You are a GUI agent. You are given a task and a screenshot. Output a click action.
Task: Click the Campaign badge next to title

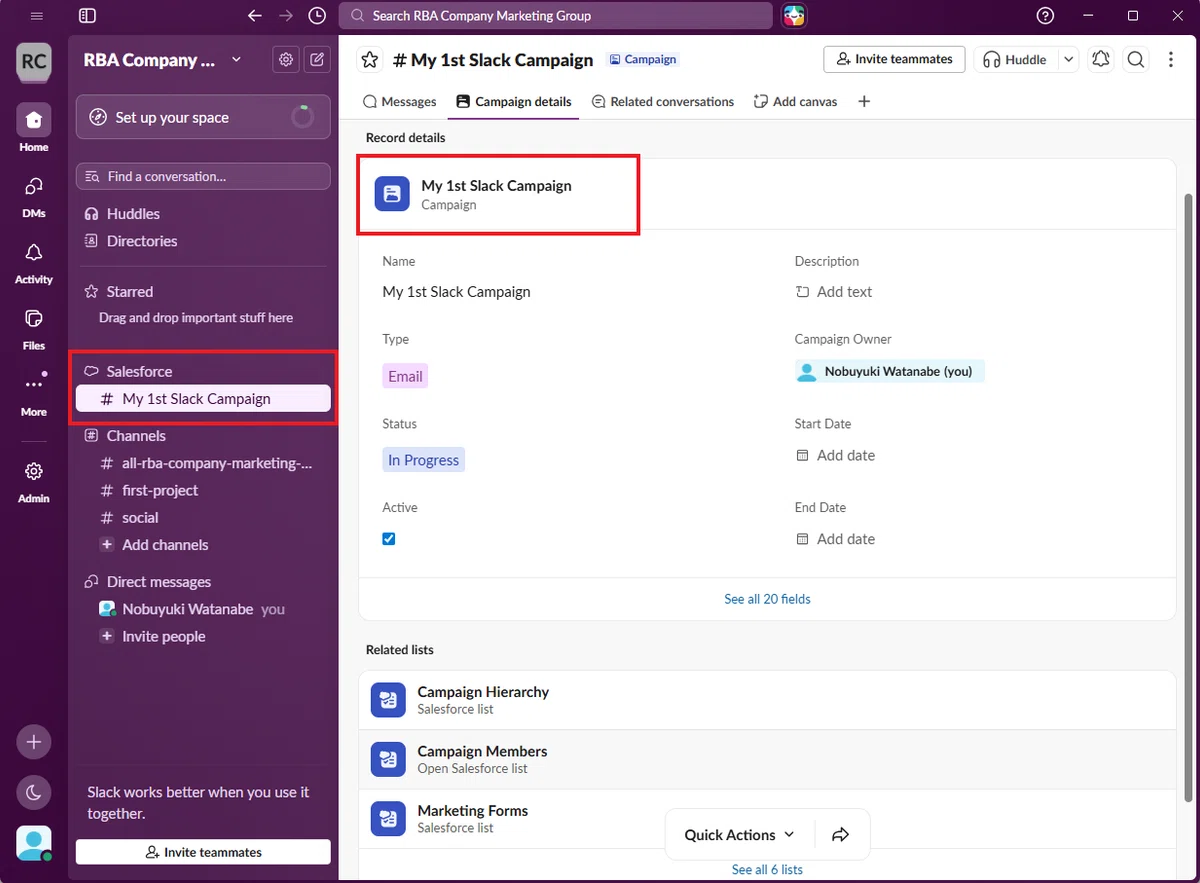coord(643,60)
